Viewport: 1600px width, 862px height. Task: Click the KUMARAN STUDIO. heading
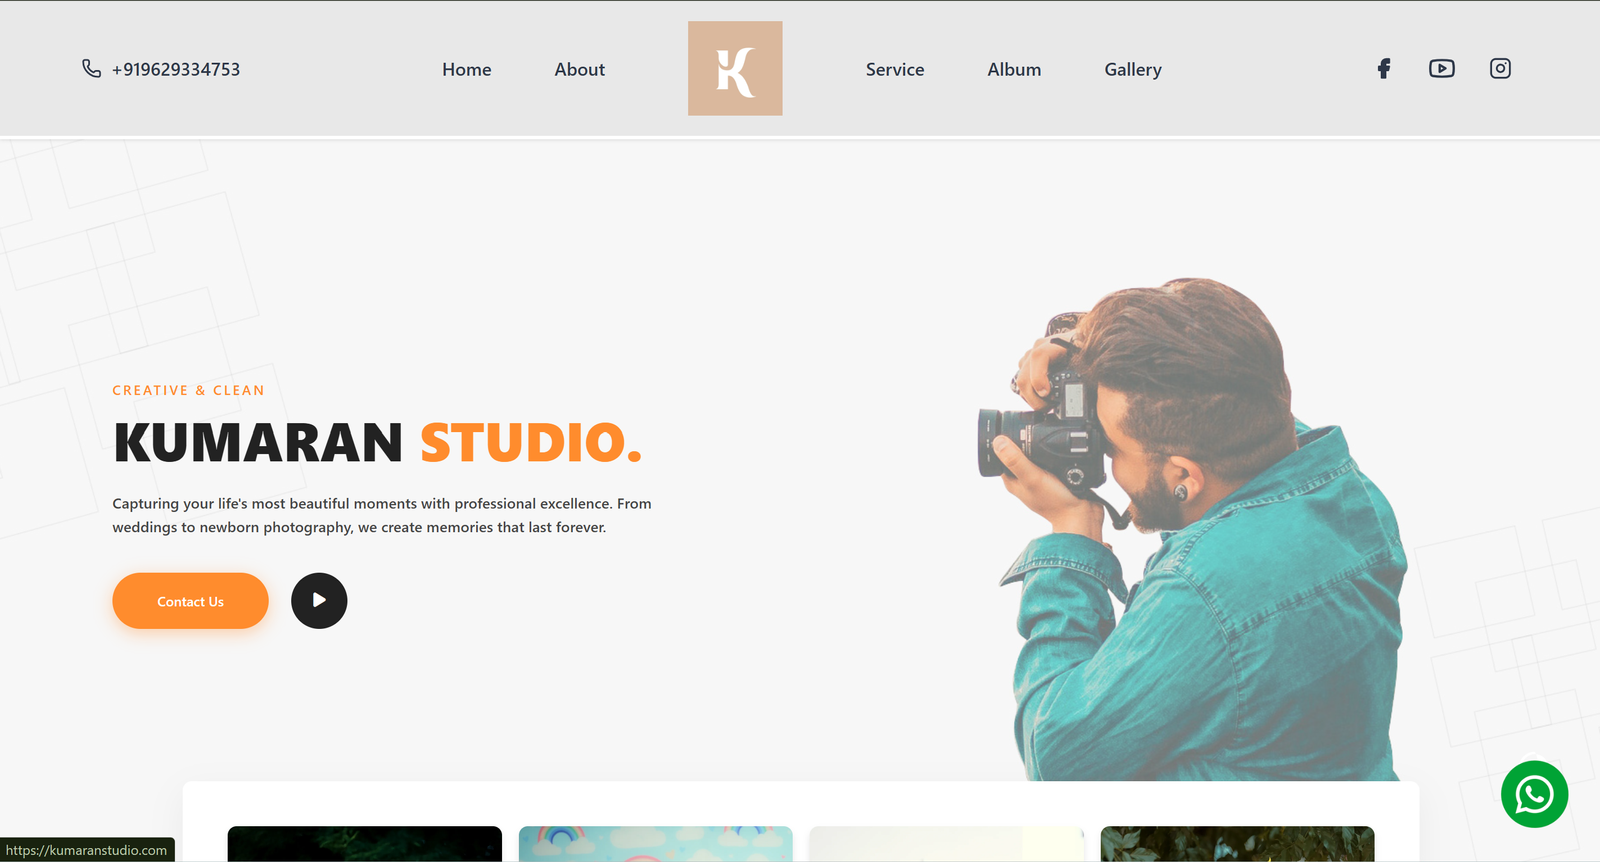378,443
